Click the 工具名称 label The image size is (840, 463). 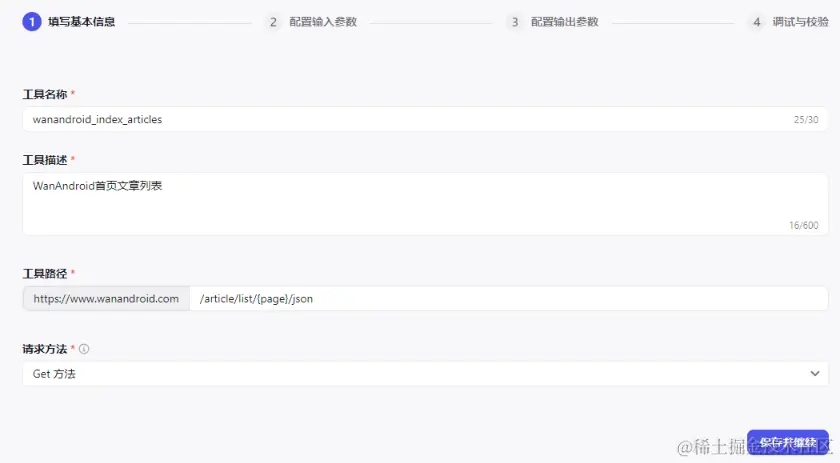click(45, 94)
